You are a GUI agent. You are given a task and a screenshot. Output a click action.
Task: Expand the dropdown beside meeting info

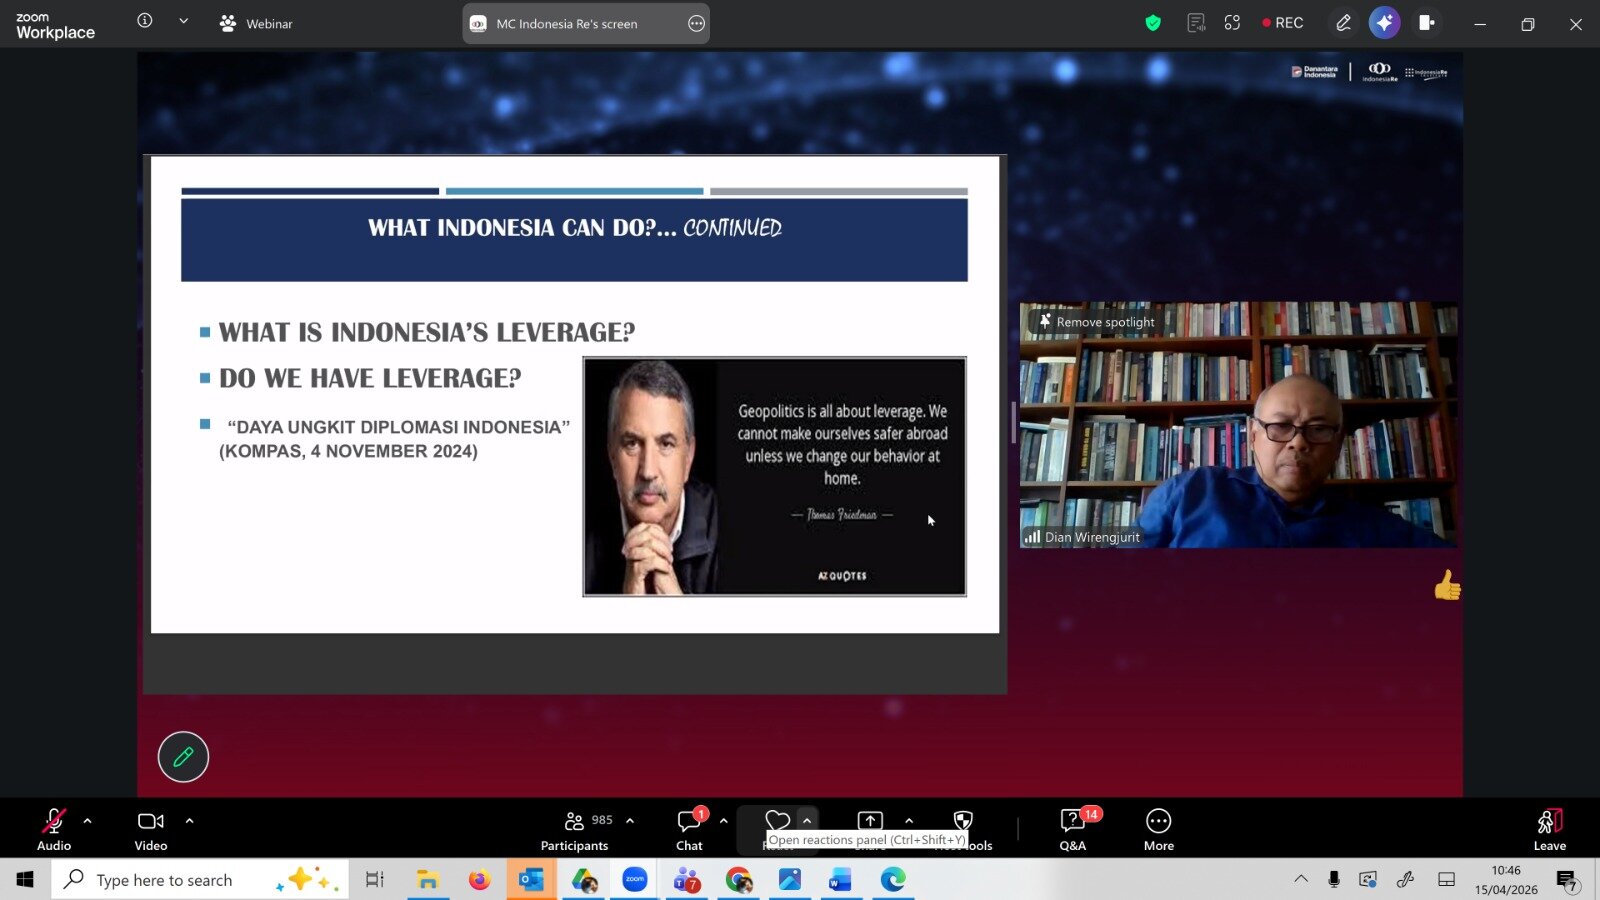pos(183,21)
